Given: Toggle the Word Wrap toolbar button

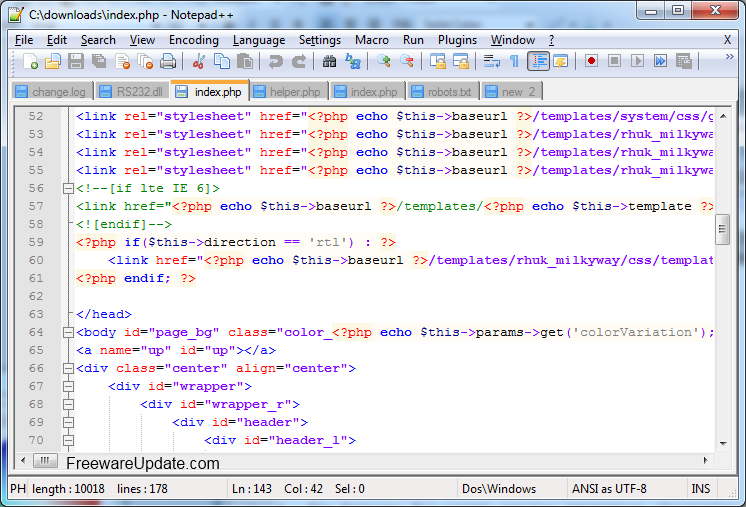Looking at the screenshot, I should [491, 61].
